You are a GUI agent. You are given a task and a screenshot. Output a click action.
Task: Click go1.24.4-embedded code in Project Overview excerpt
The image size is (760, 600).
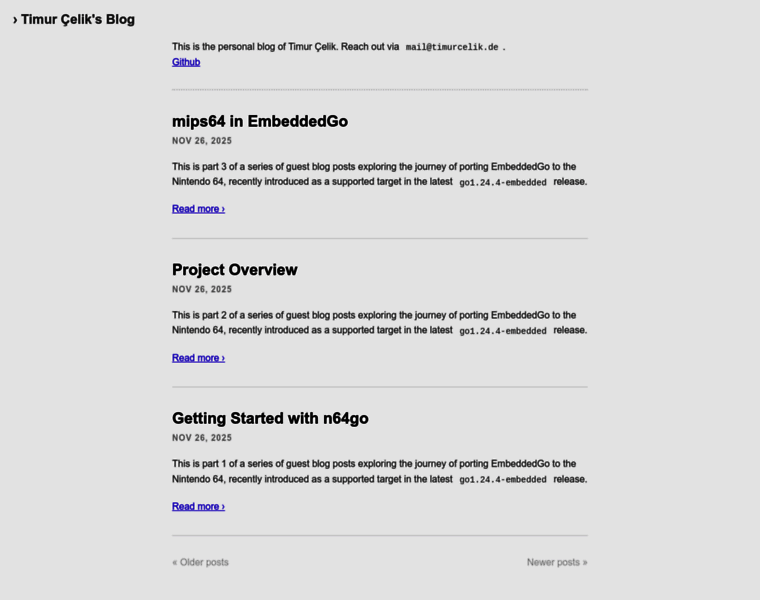tap(503, 331)
